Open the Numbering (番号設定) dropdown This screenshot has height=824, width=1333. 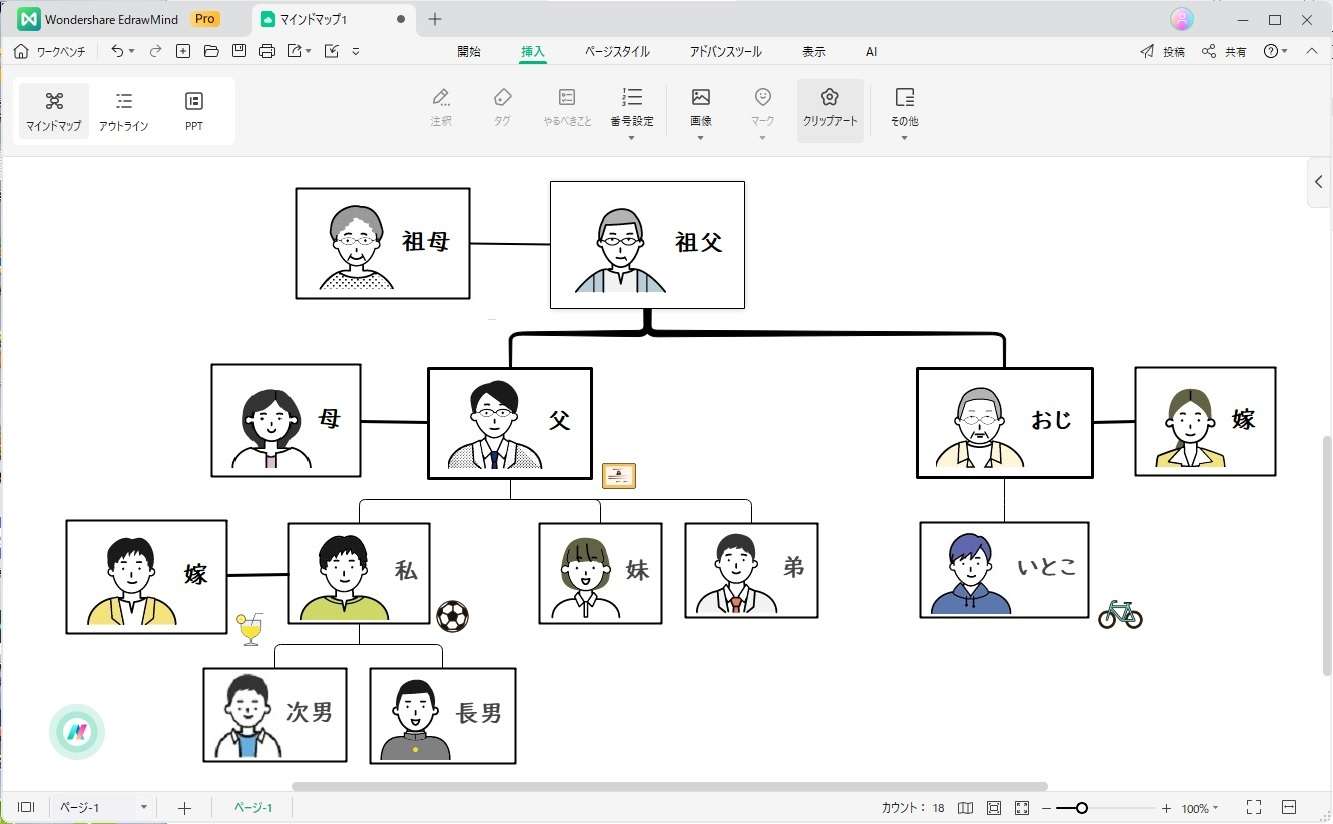(x=631, y=137)
